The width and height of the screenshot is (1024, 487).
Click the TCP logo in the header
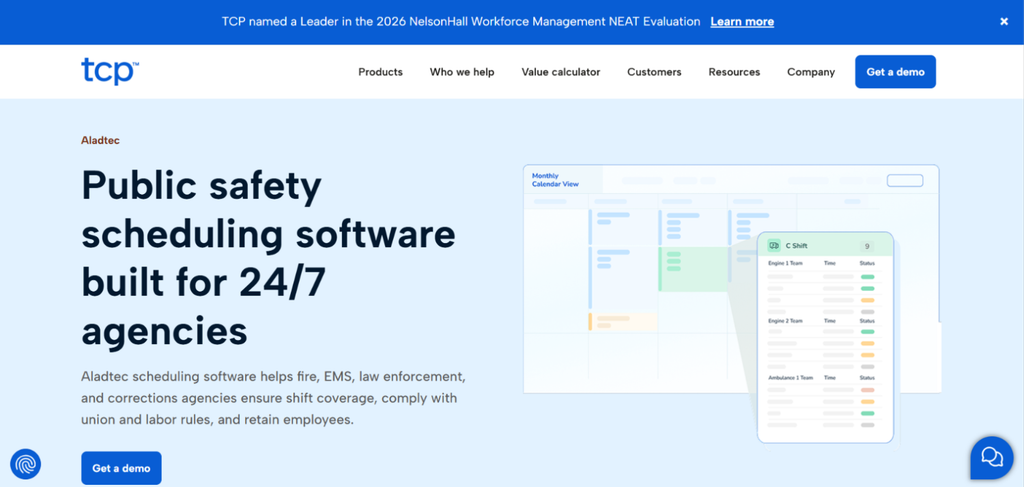[109, 71]
